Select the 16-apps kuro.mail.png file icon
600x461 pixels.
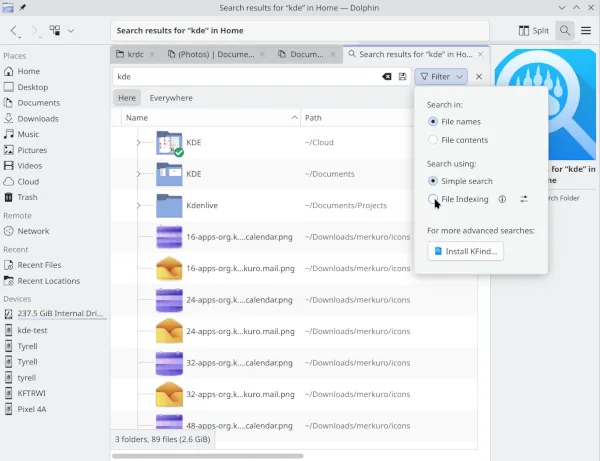pos(169,268)
